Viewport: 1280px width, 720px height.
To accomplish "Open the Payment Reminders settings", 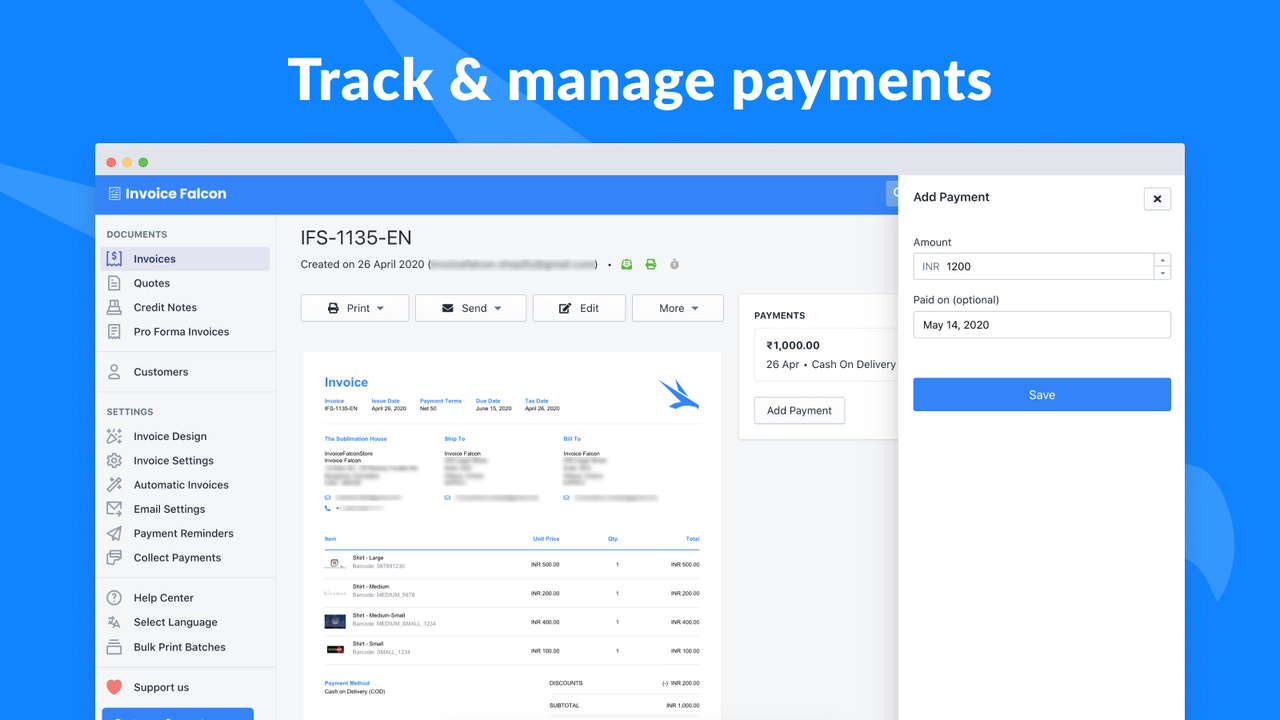I will point(117,533).
